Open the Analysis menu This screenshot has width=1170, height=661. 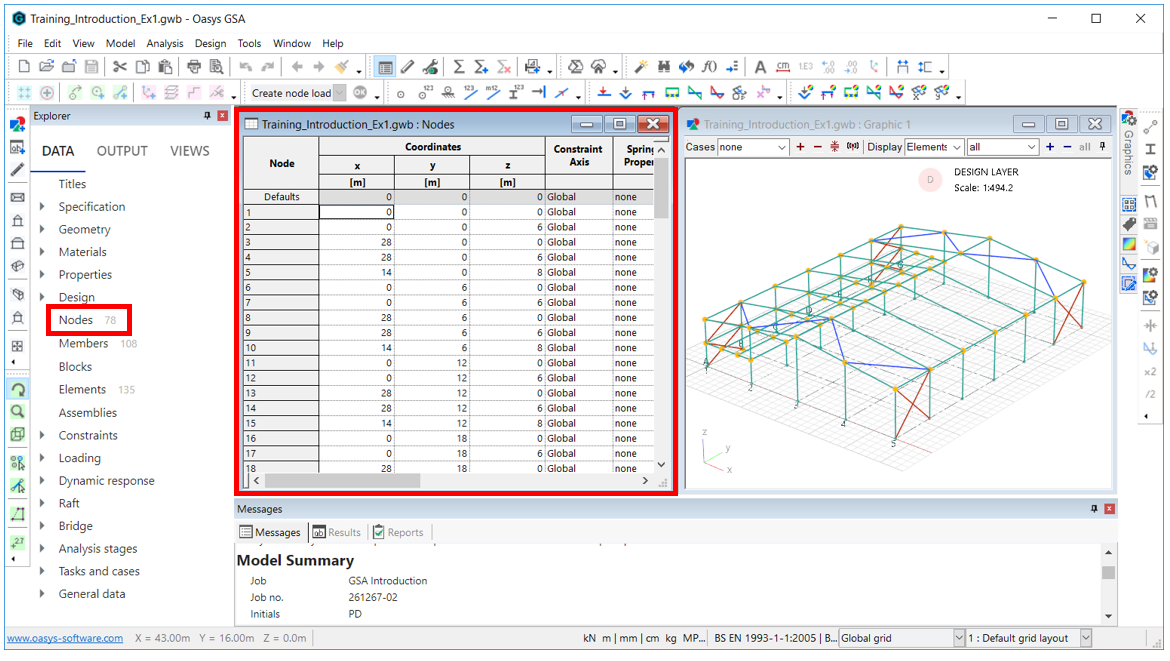click(x=165, y=43)
